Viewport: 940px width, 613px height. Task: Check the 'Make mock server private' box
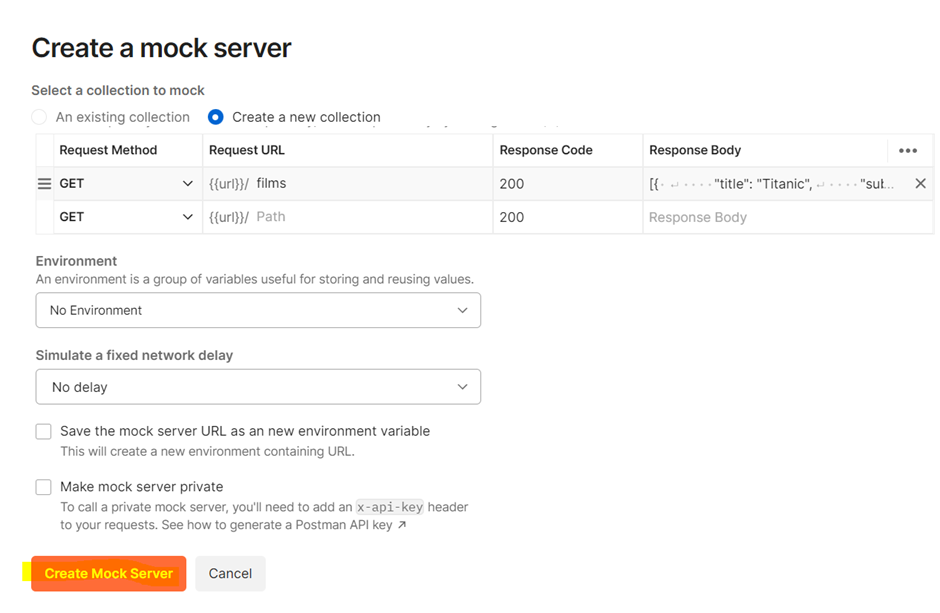[x=44, y=487]
